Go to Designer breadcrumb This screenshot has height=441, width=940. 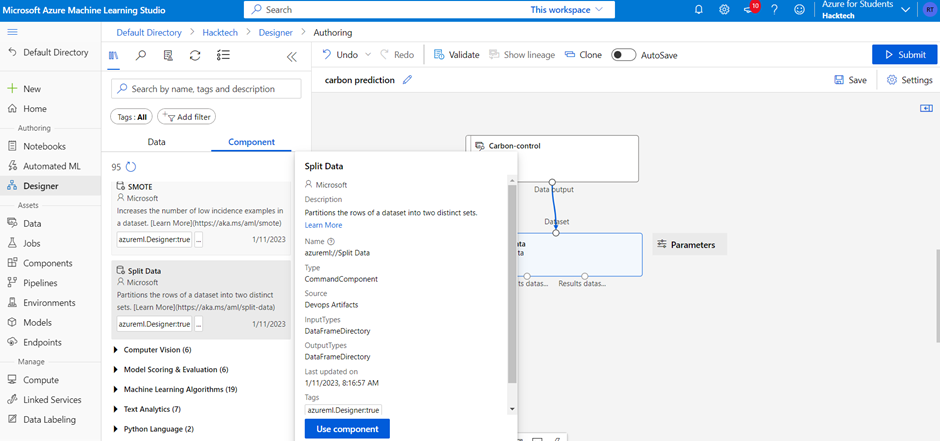pyautogui.click(x=275, y=32)
